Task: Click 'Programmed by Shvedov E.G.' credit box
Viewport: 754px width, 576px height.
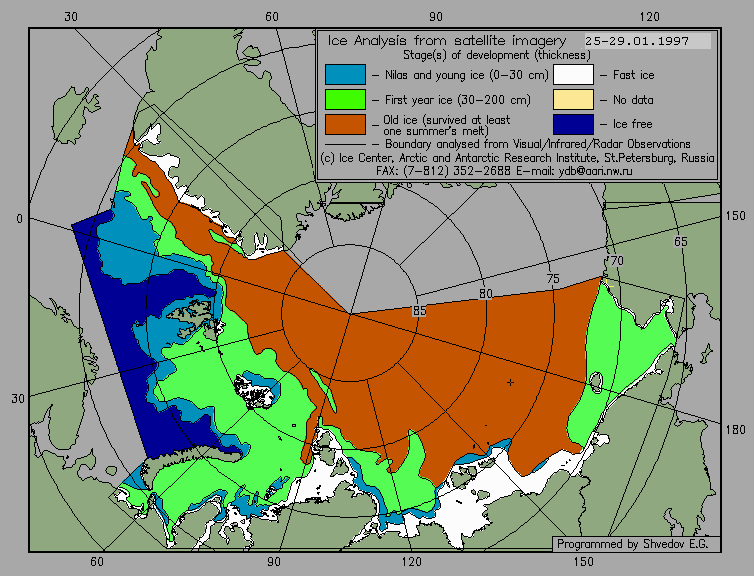Action: pyautogui.click(x=636, y=544)
